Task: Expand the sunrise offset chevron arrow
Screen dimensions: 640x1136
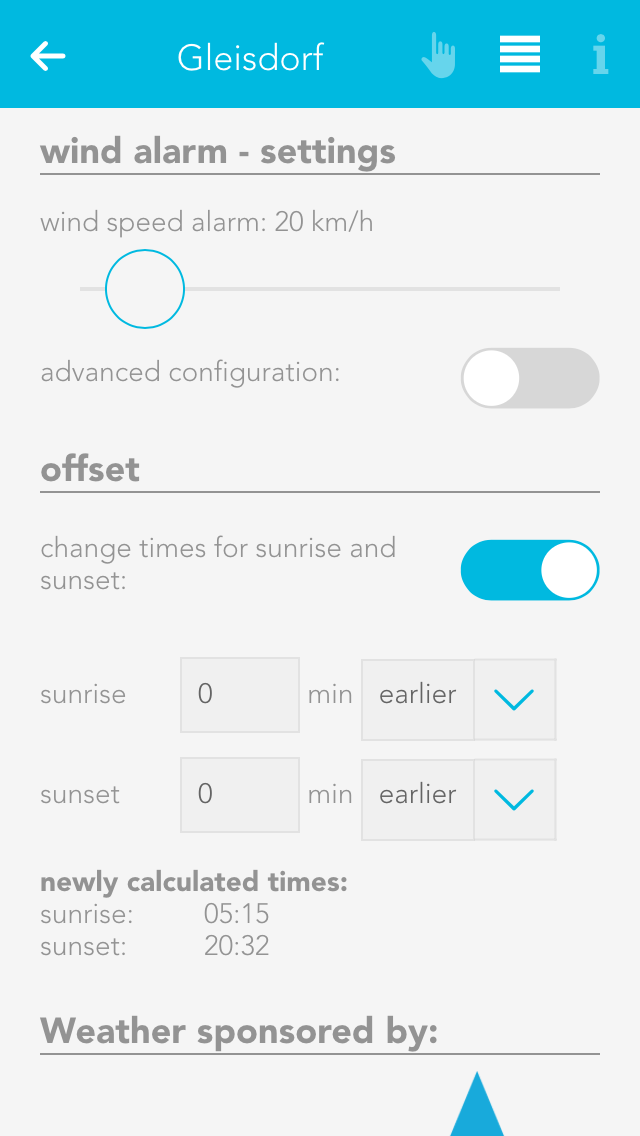Action: coord(514,698)
